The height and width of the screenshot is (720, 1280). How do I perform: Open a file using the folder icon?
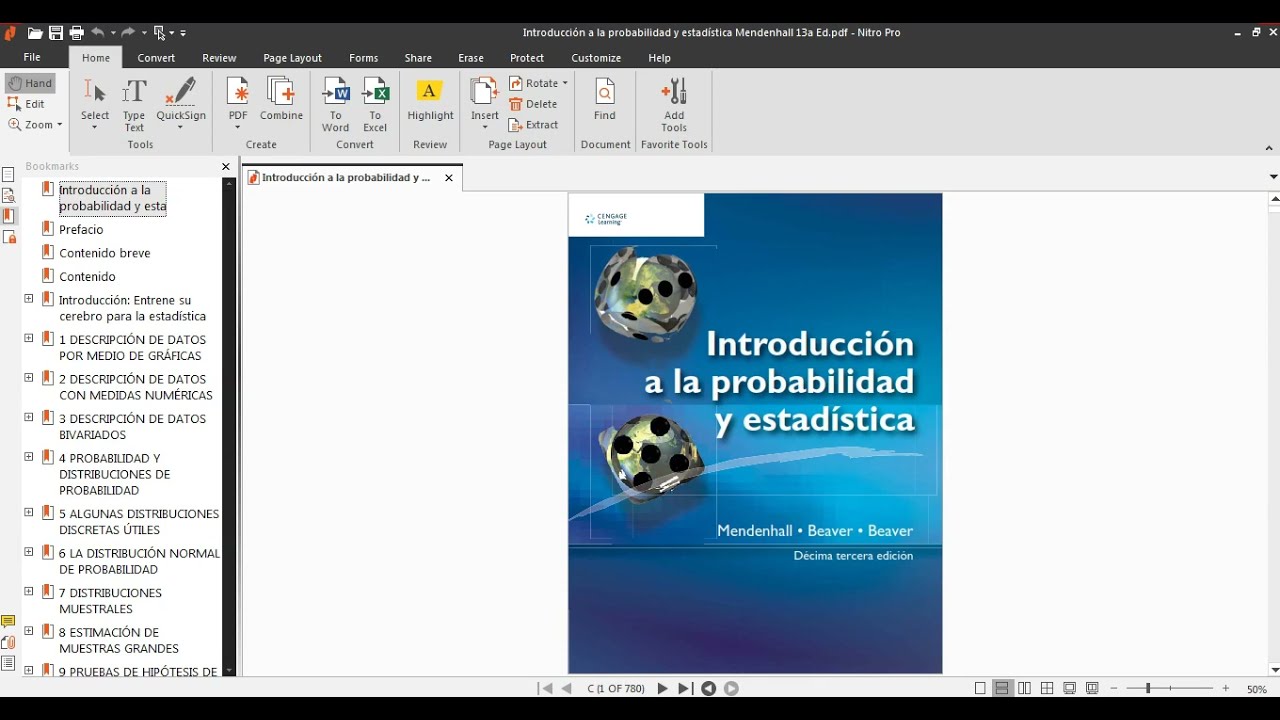pyautogui.click(x=35, y=33)
